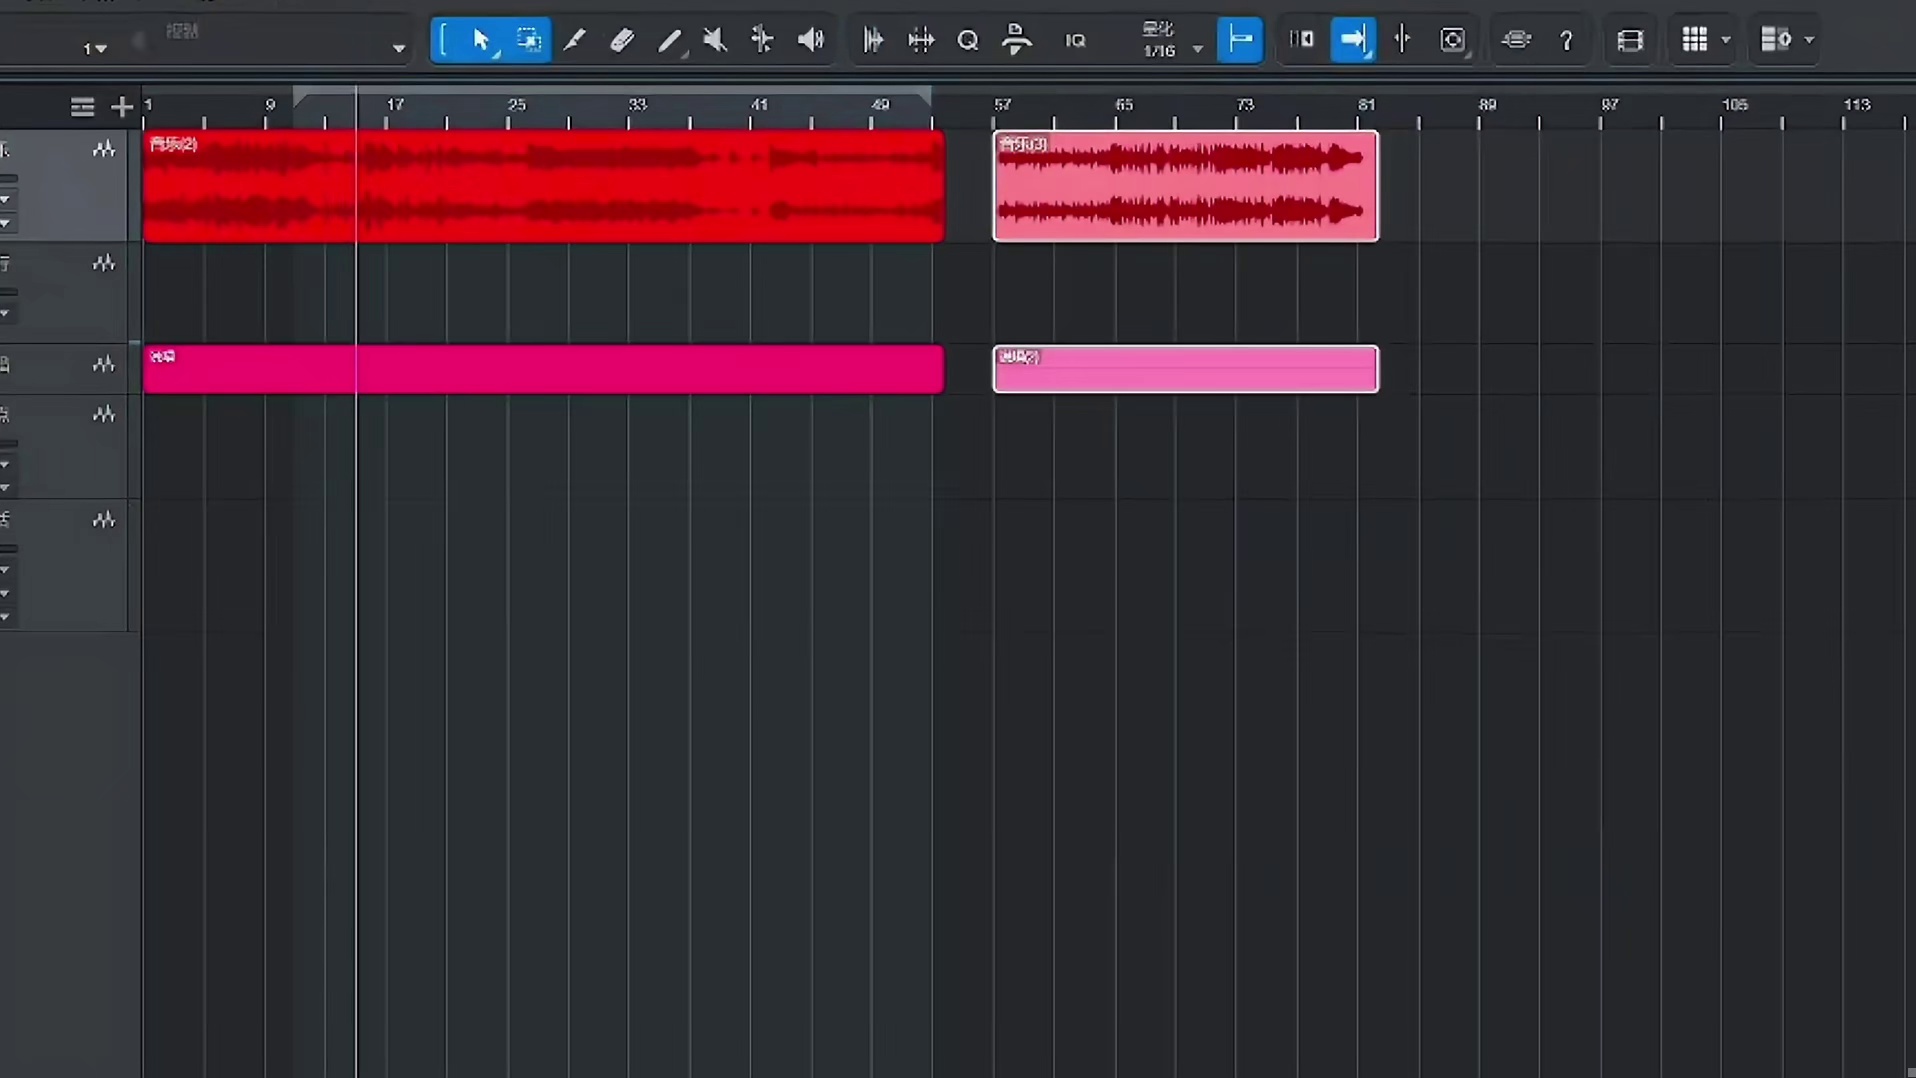Select the Arrow tool in the toolbar
Viewport: 1916px width, 1078px height.
click(x=481, y=40)
